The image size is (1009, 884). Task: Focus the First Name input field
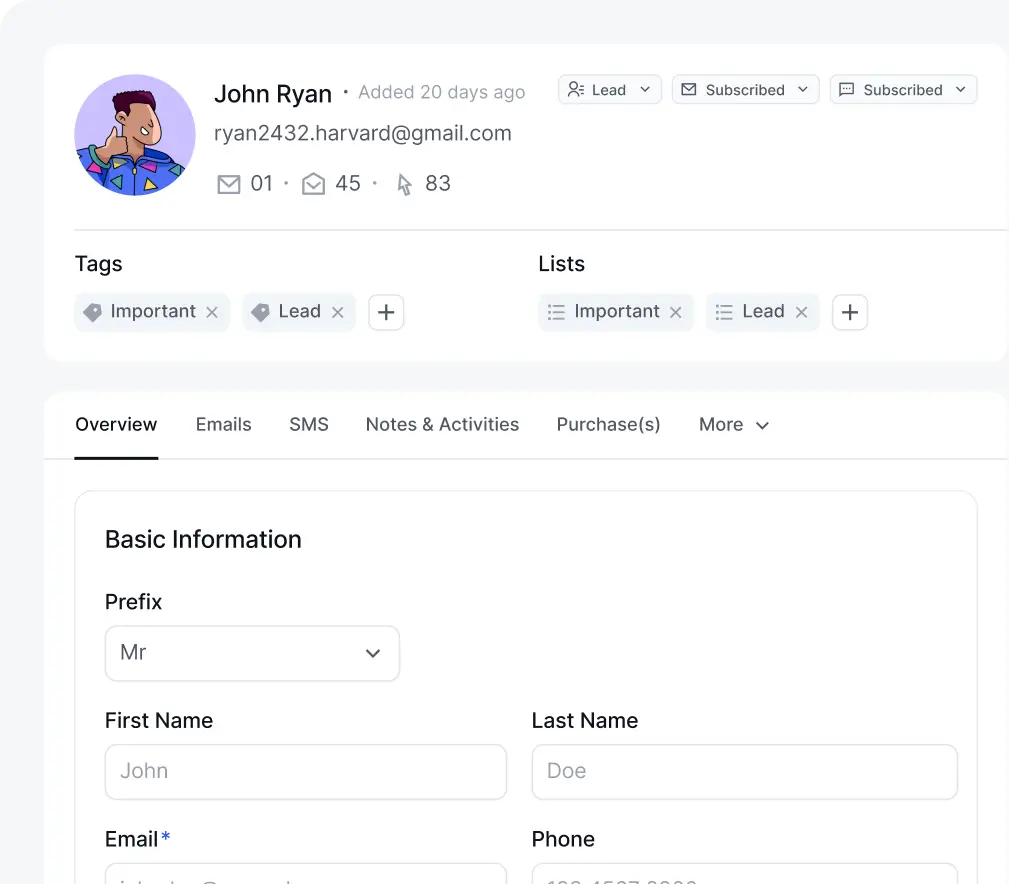(306, 771)
